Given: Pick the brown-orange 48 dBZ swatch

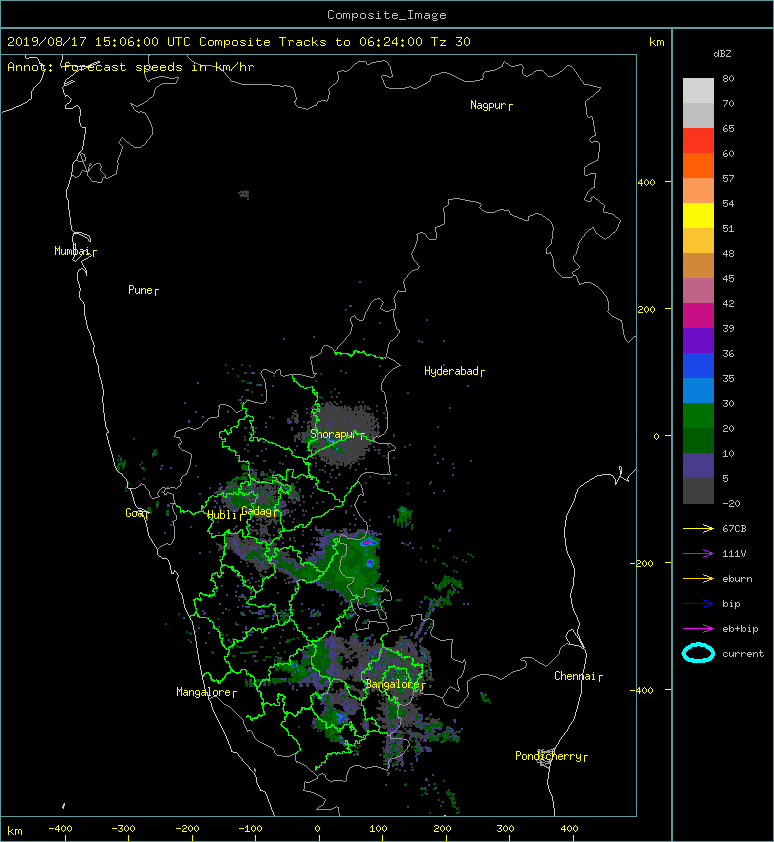Looking at the screenshot, I should [x=698, y=265].
